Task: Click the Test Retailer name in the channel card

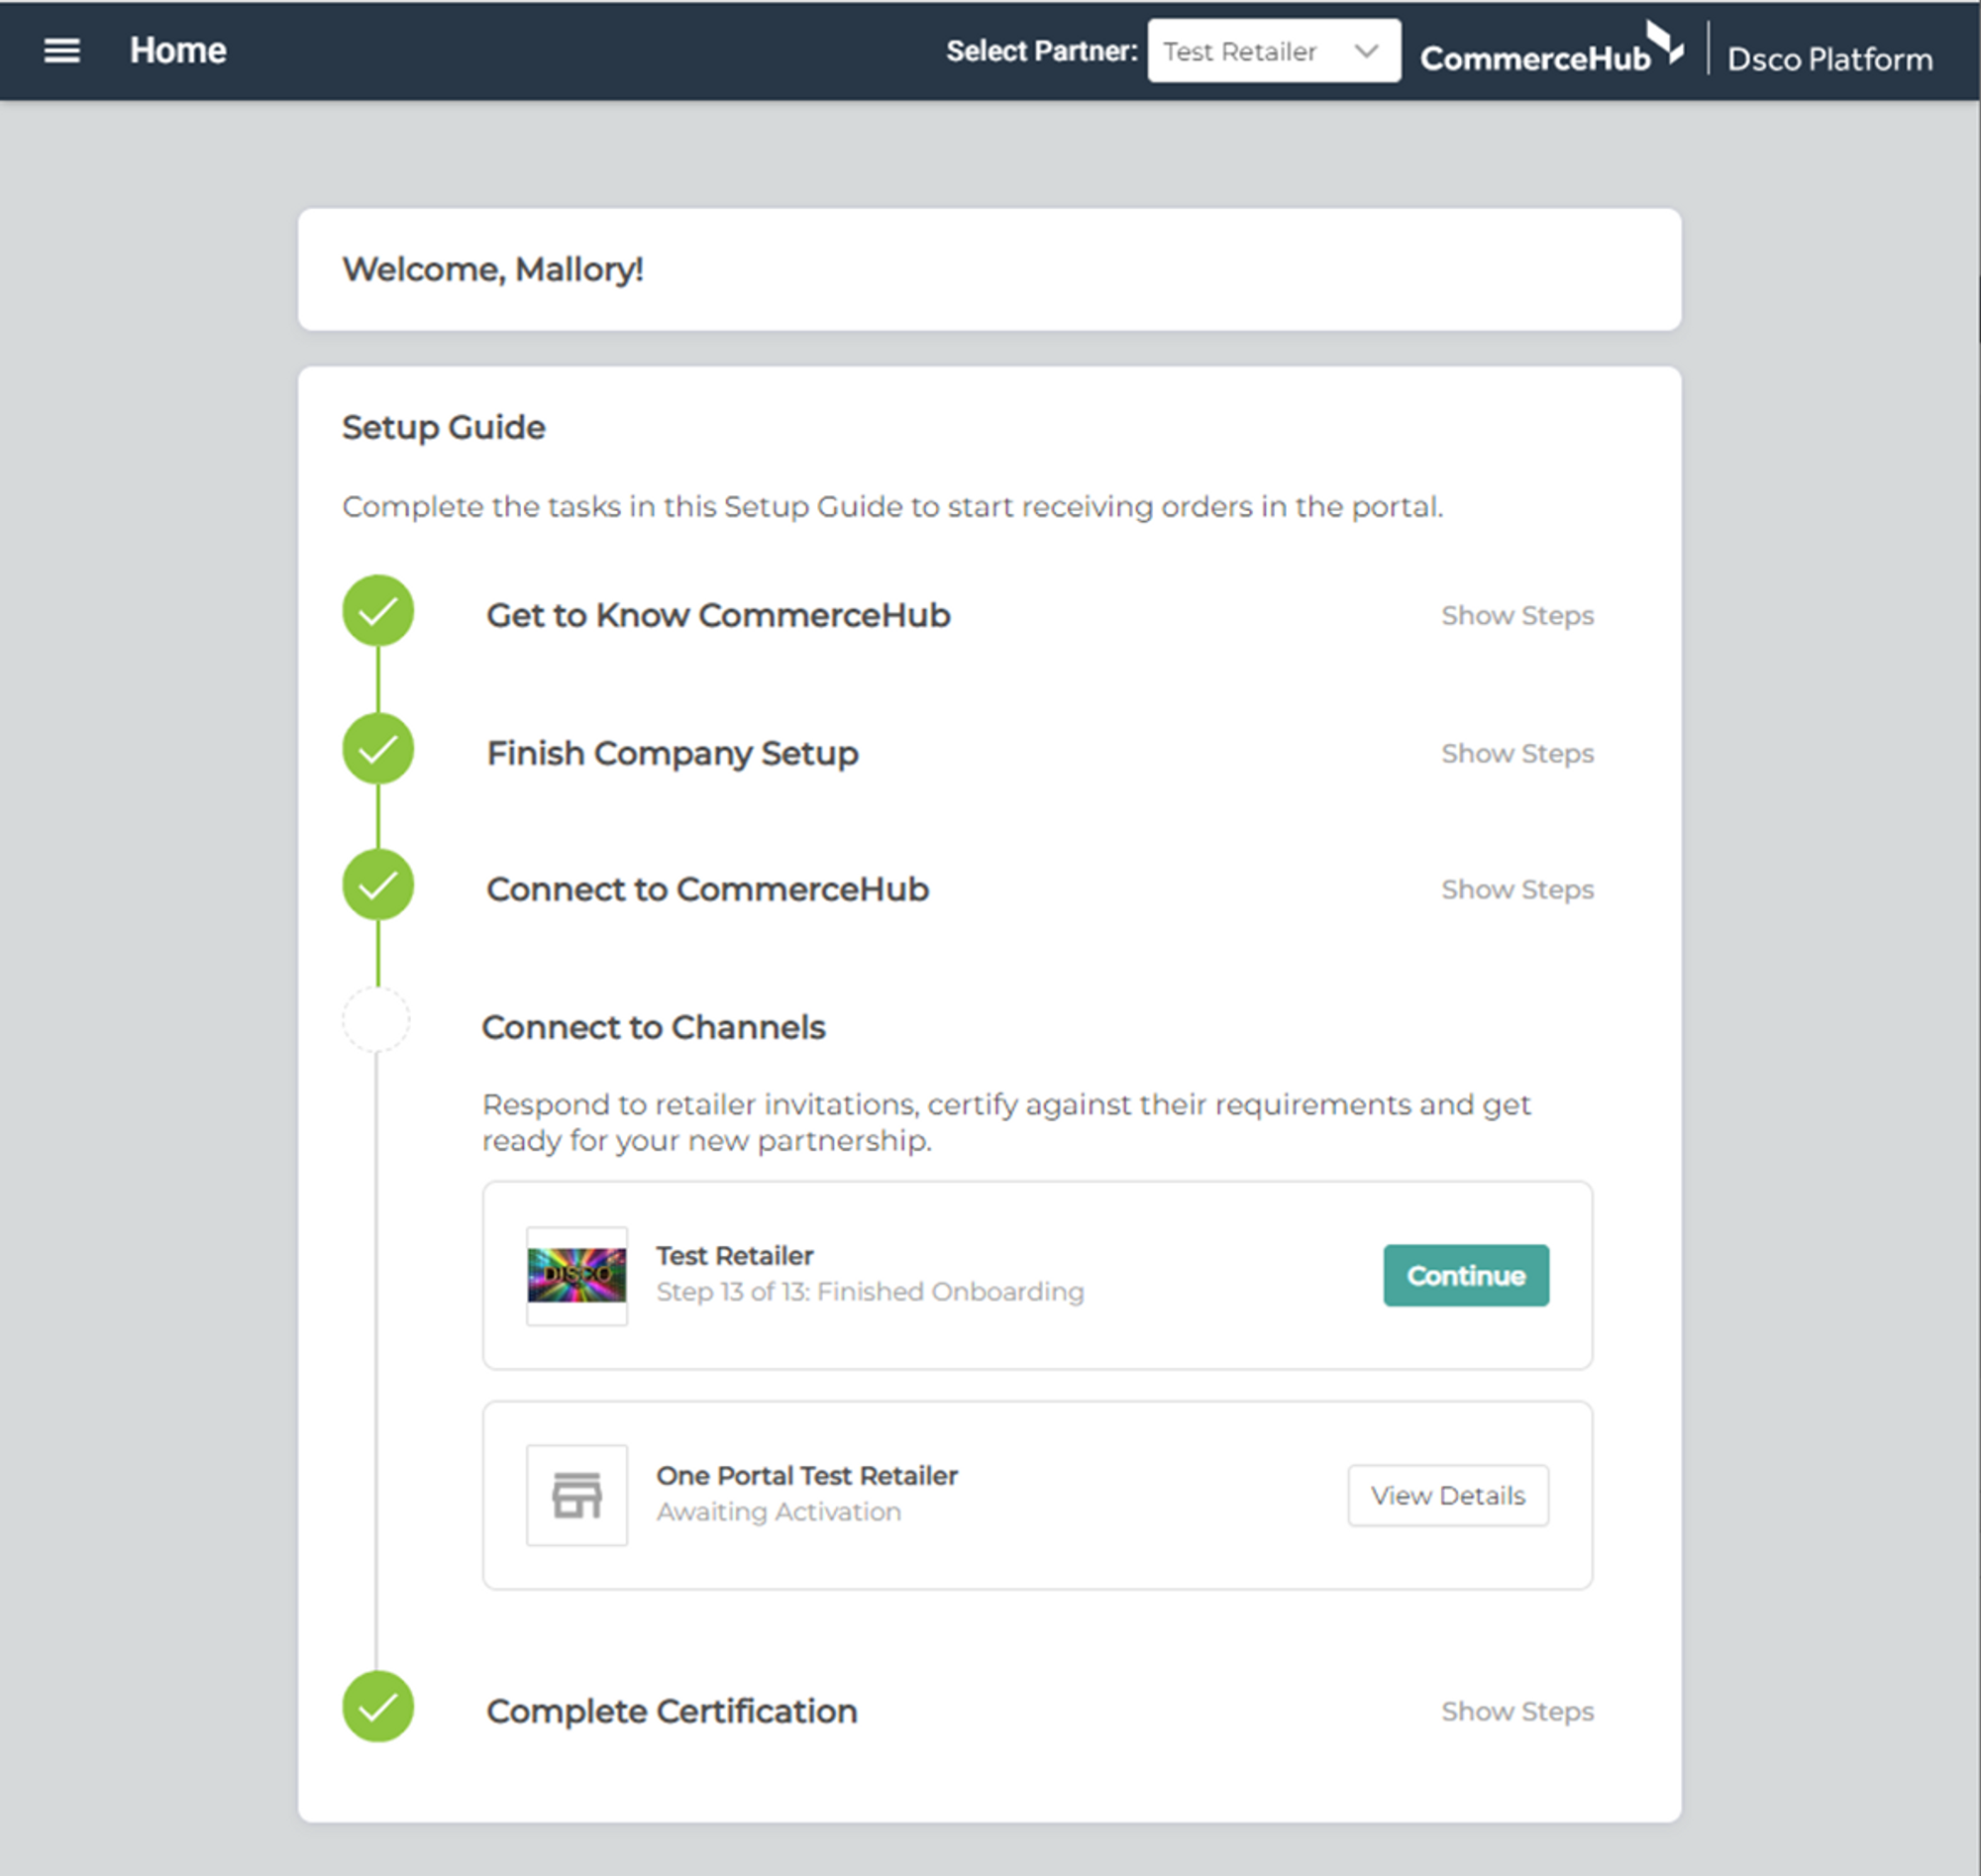Action: pyautogui.click(x=735, y=1256)
